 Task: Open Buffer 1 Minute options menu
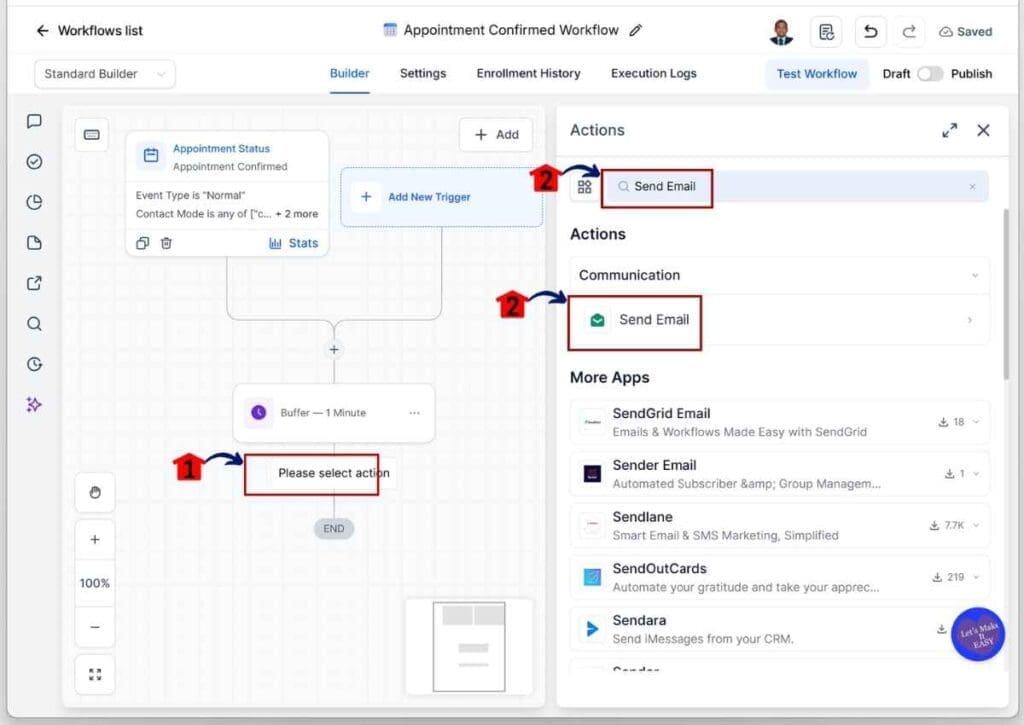(x=414, y=413)
